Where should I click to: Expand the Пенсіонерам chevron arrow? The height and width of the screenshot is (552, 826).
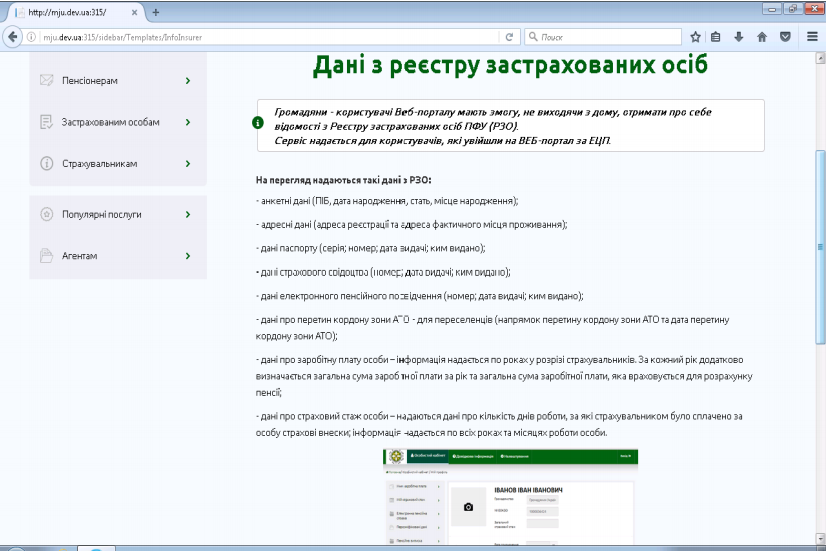tap(188, 81)
